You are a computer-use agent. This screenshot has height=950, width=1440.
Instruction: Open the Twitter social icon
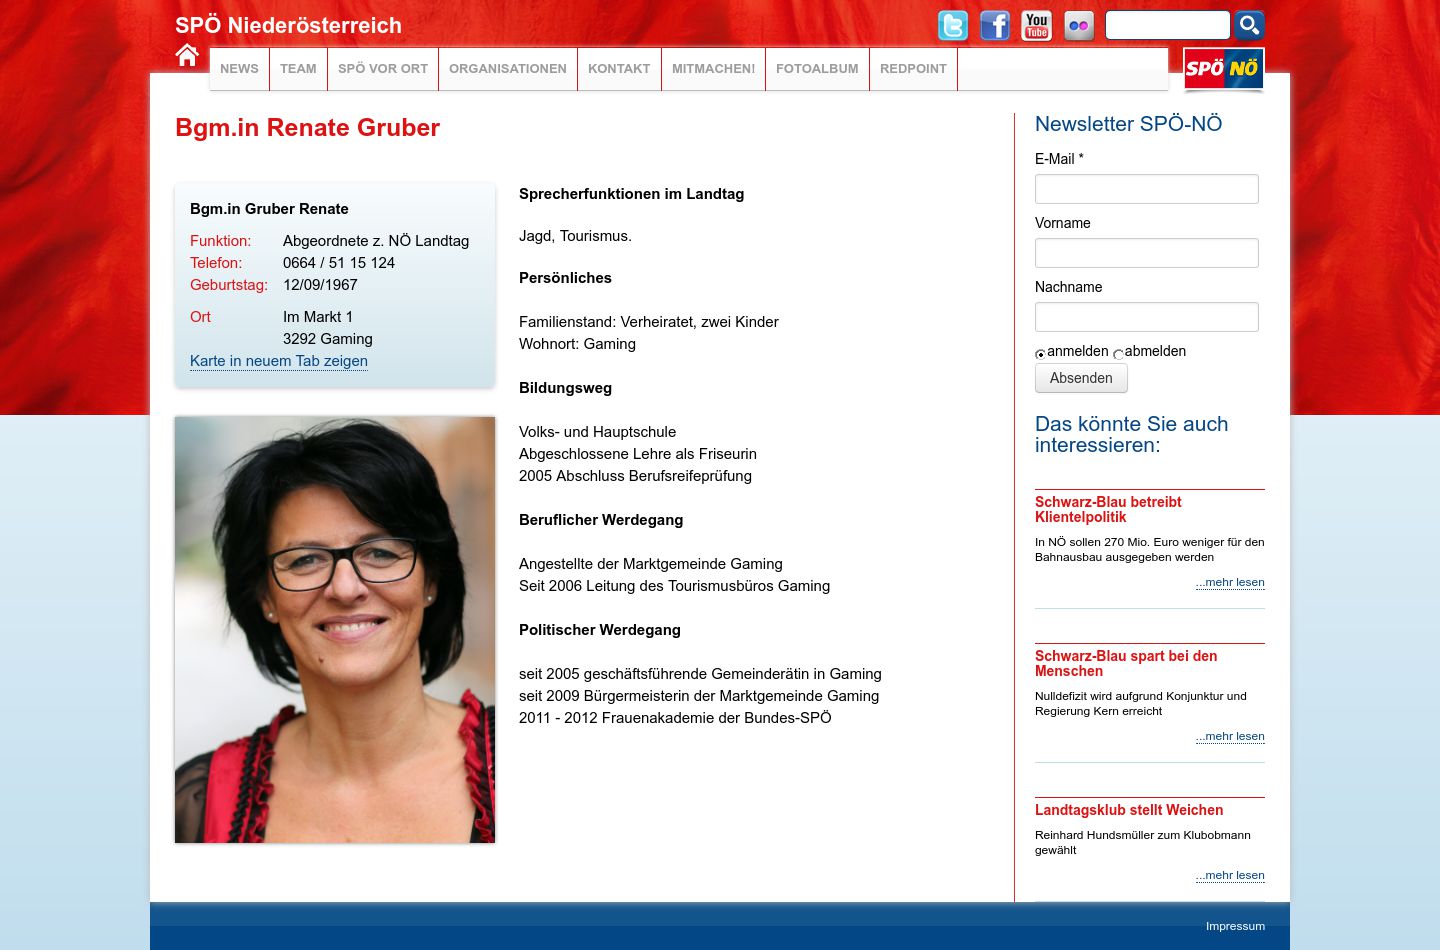953,25
